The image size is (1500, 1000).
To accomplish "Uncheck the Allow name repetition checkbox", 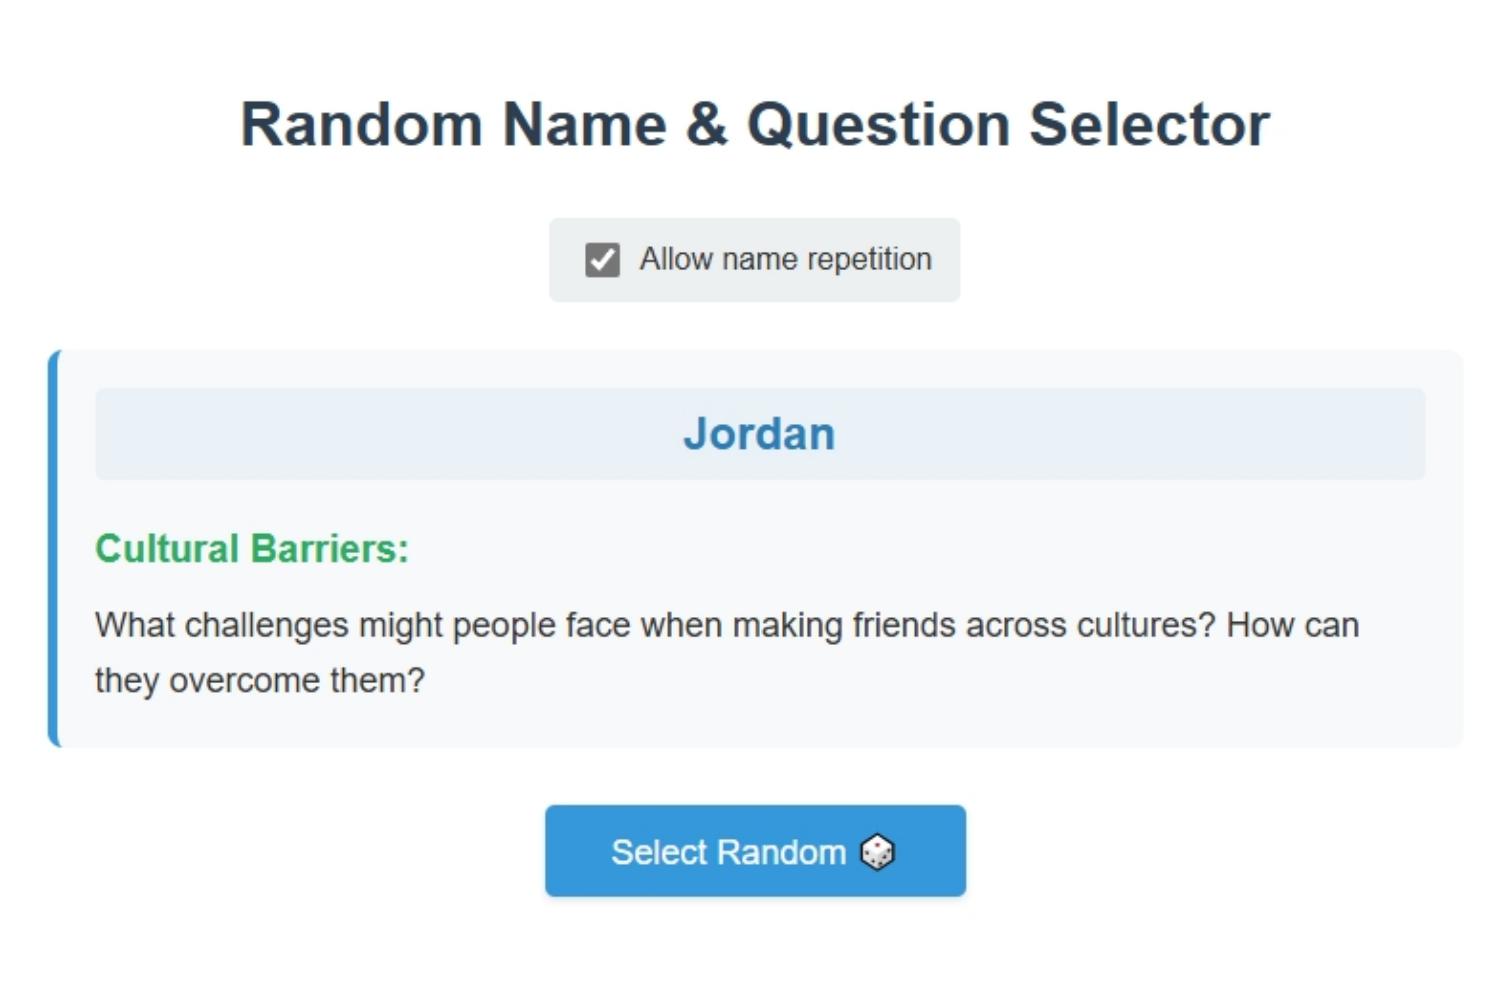I will (602, 260).
